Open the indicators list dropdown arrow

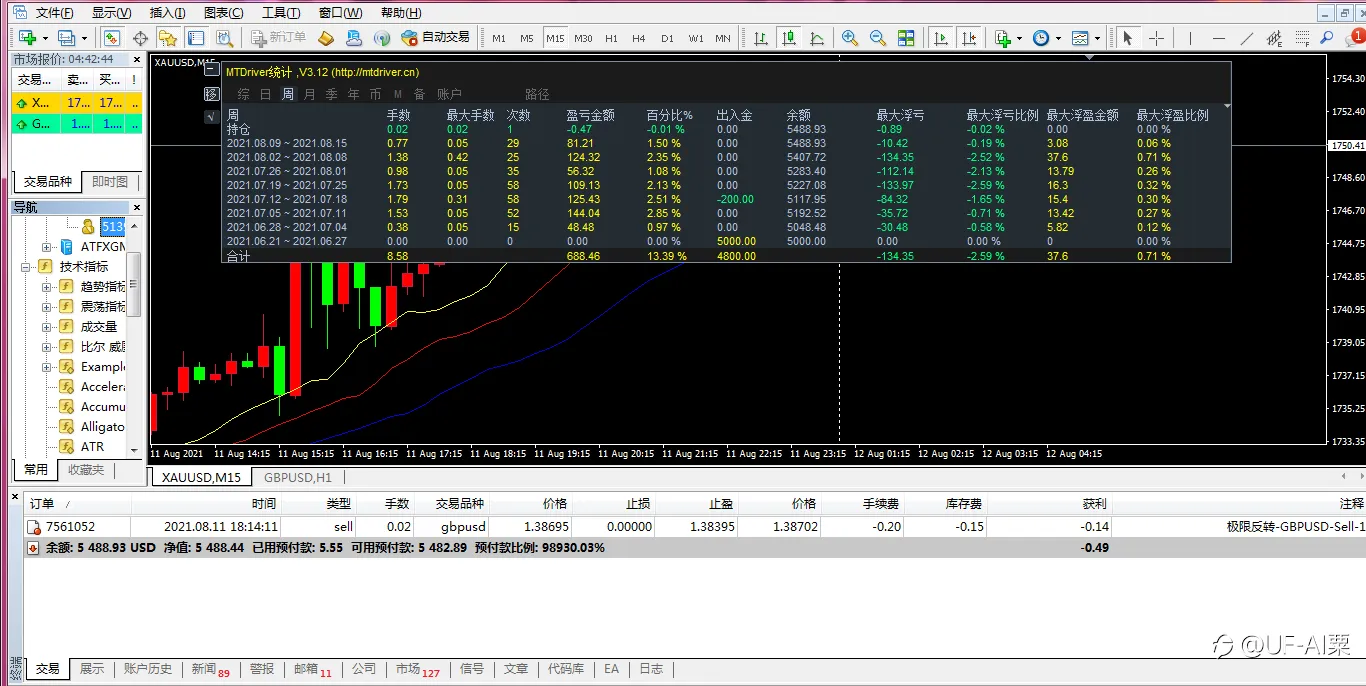click(1019, 38)
